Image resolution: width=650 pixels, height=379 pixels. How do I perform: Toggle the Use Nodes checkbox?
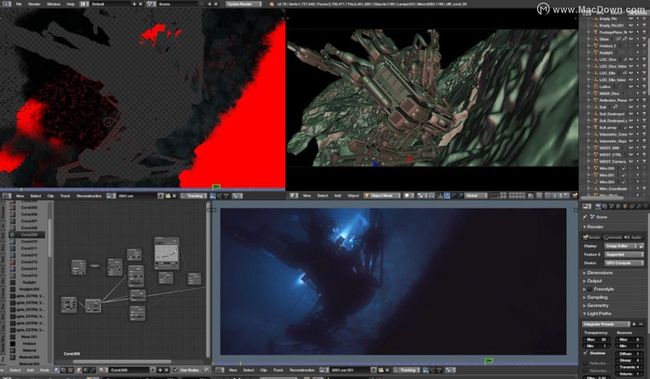(176, 370)
